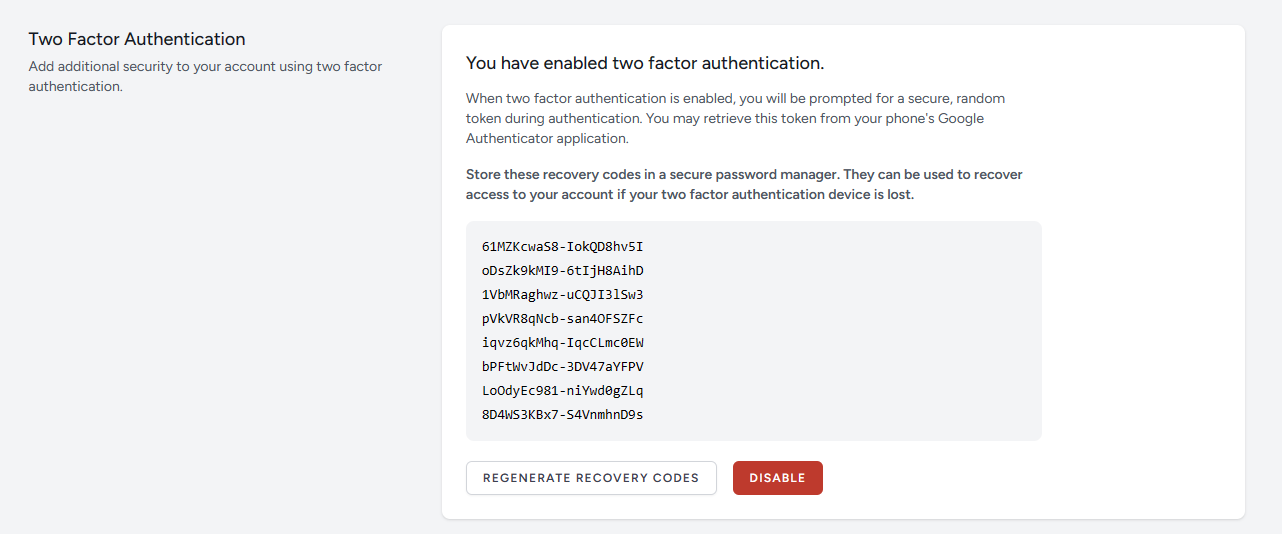Select recovery code 1VbMRaghwz-uCQJI3lSw3

(562, 294)
